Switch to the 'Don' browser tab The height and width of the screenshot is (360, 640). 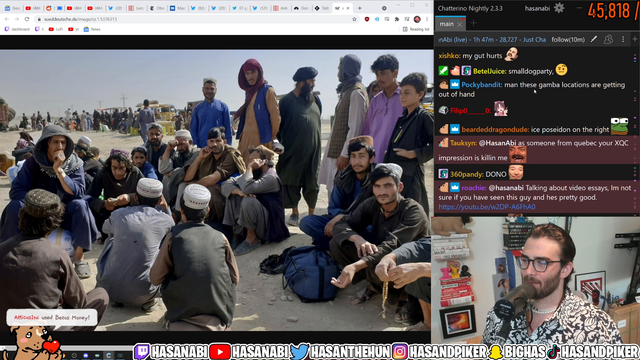click(301, 8)
